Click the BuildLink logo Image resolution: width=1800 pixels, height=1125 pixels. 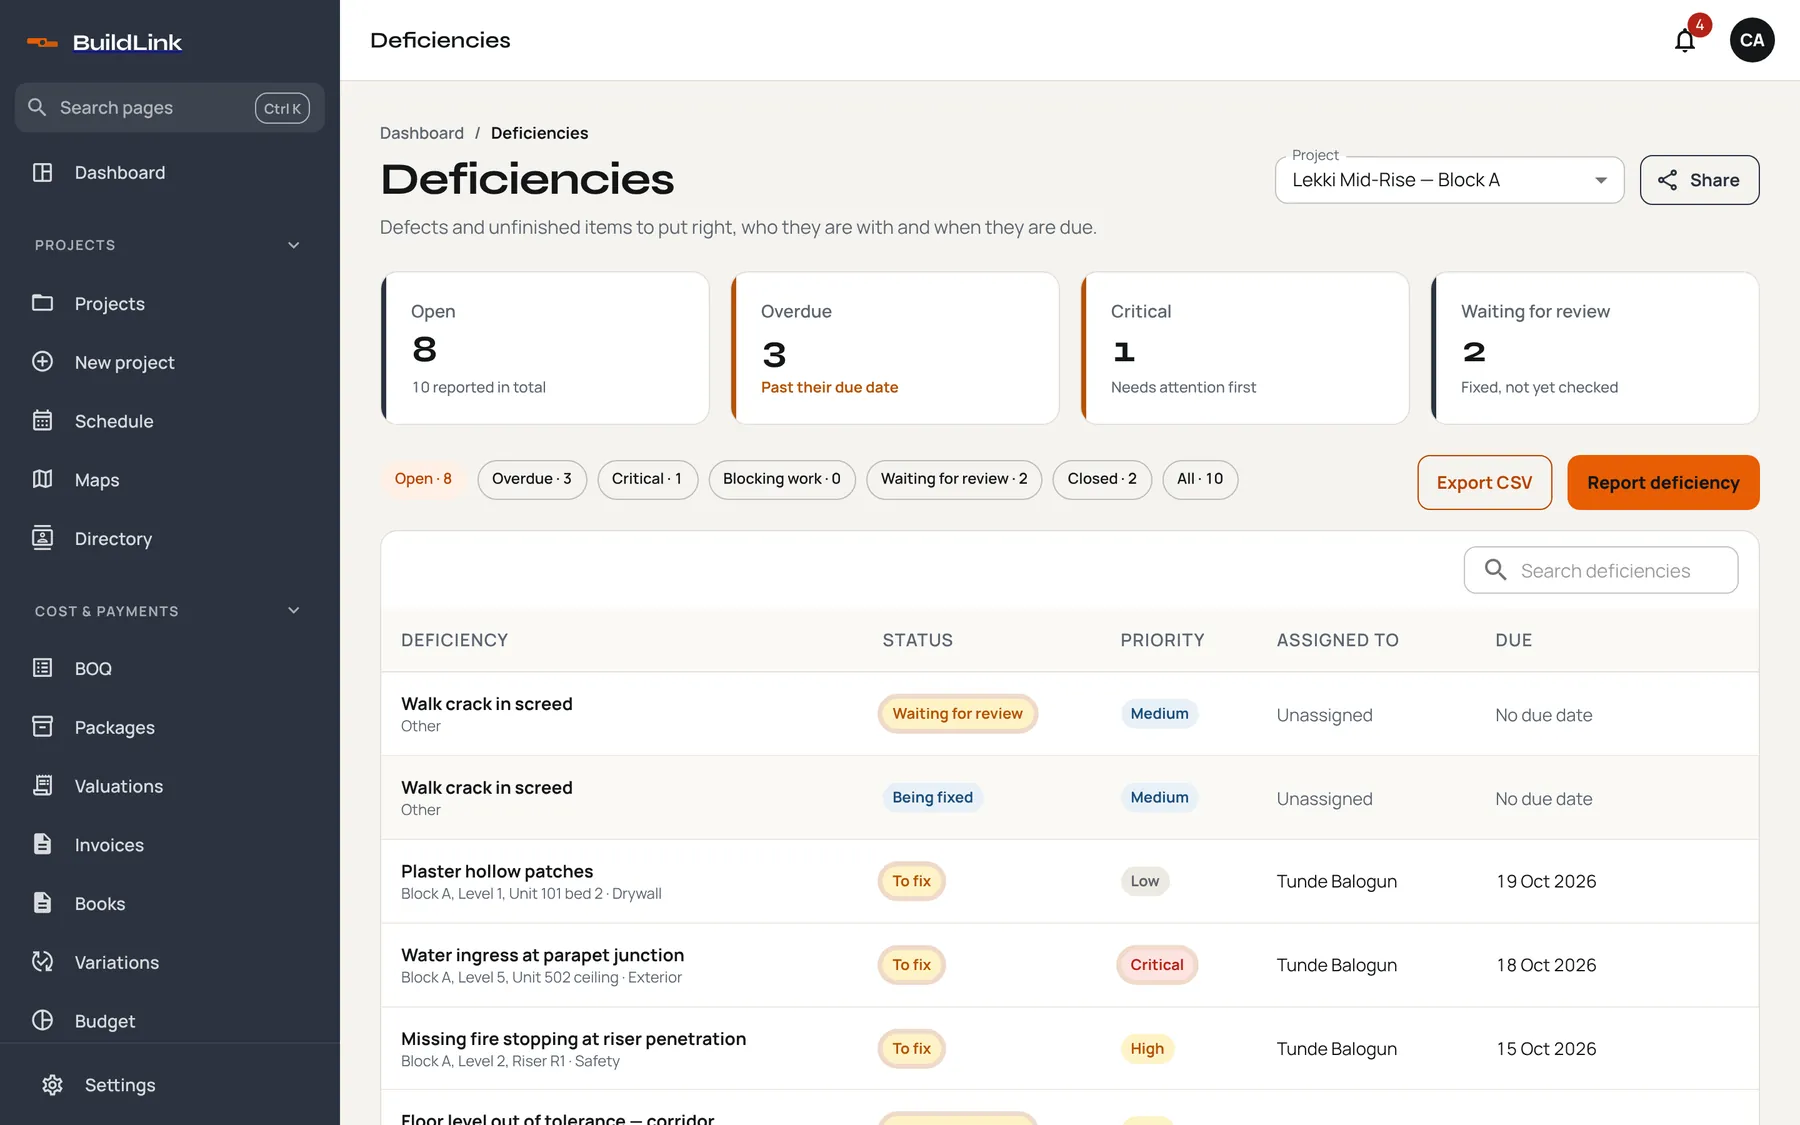[x=104, y=42]
